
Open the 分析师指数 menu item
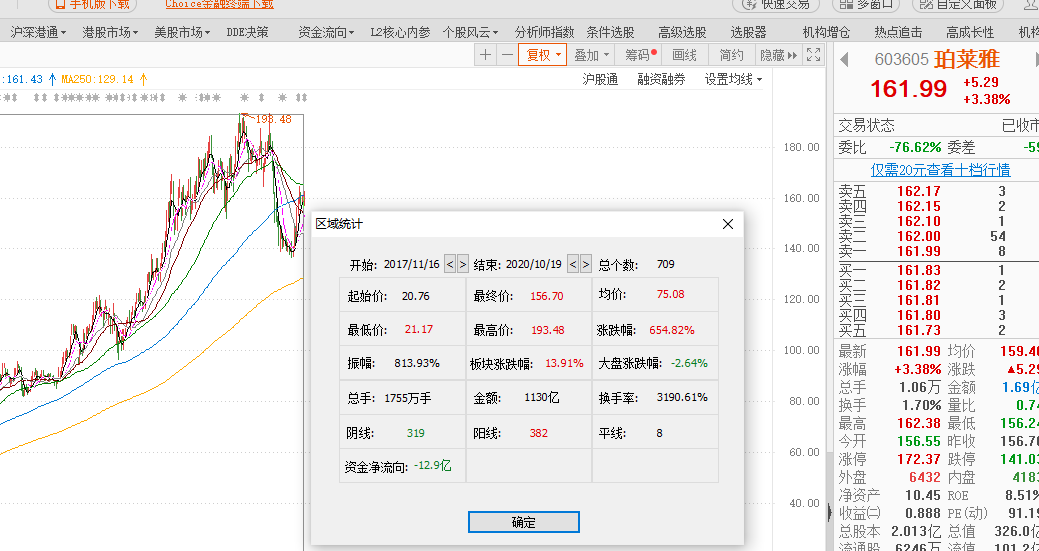coord(544,32)
